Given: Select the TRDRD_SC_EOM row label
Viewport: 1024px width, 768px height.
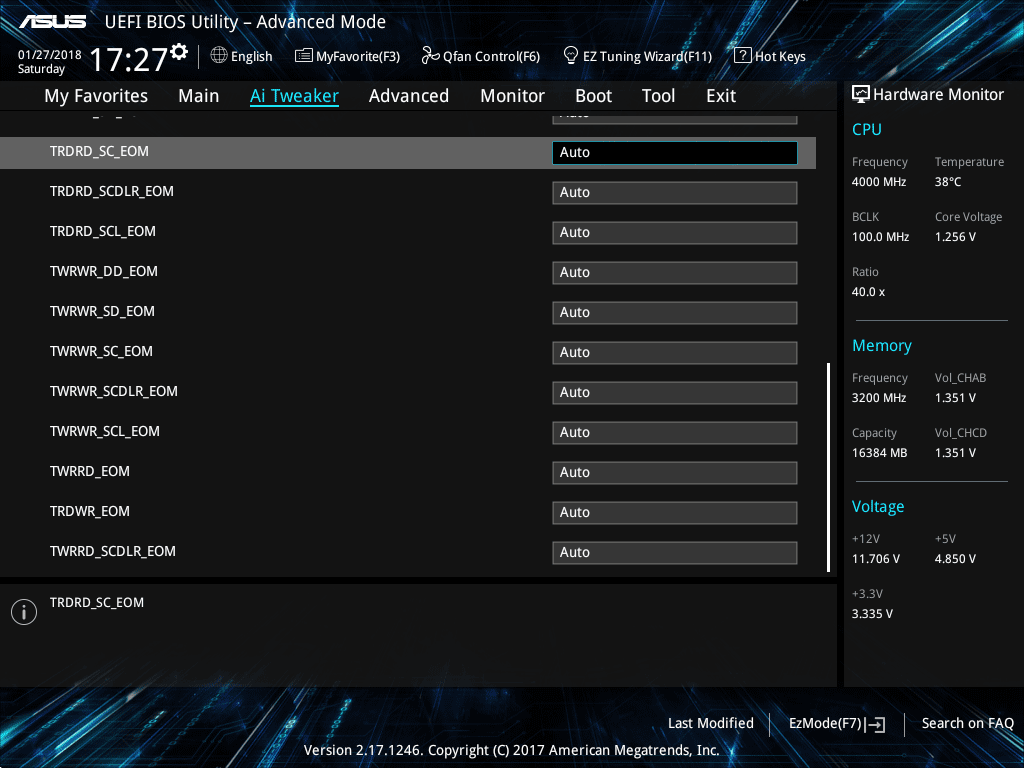Looking at the screenshot, I should [99, 152].
